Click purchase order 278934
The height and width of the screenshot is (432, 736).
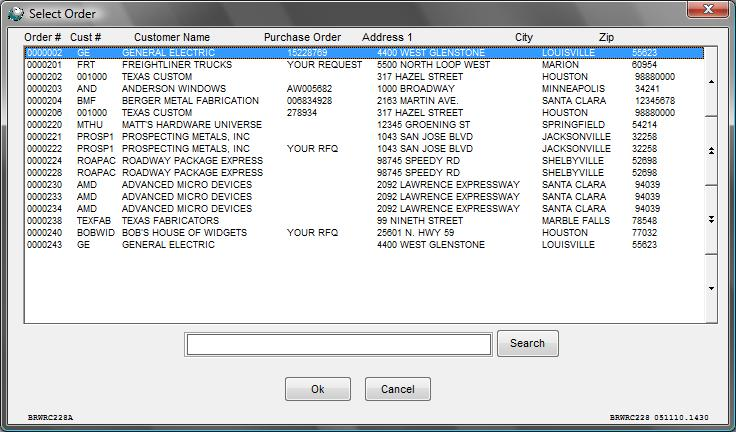click(302, 113)
